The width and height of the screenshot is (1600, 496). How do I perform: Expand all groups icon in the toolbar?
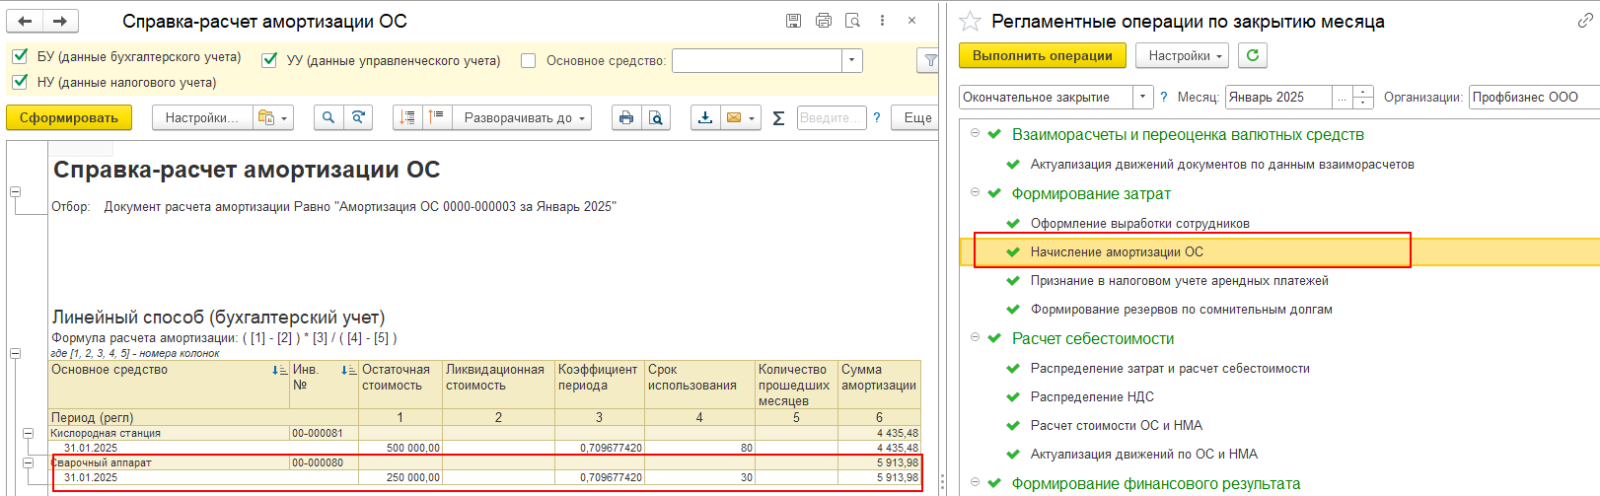click(x=436, y=118)
